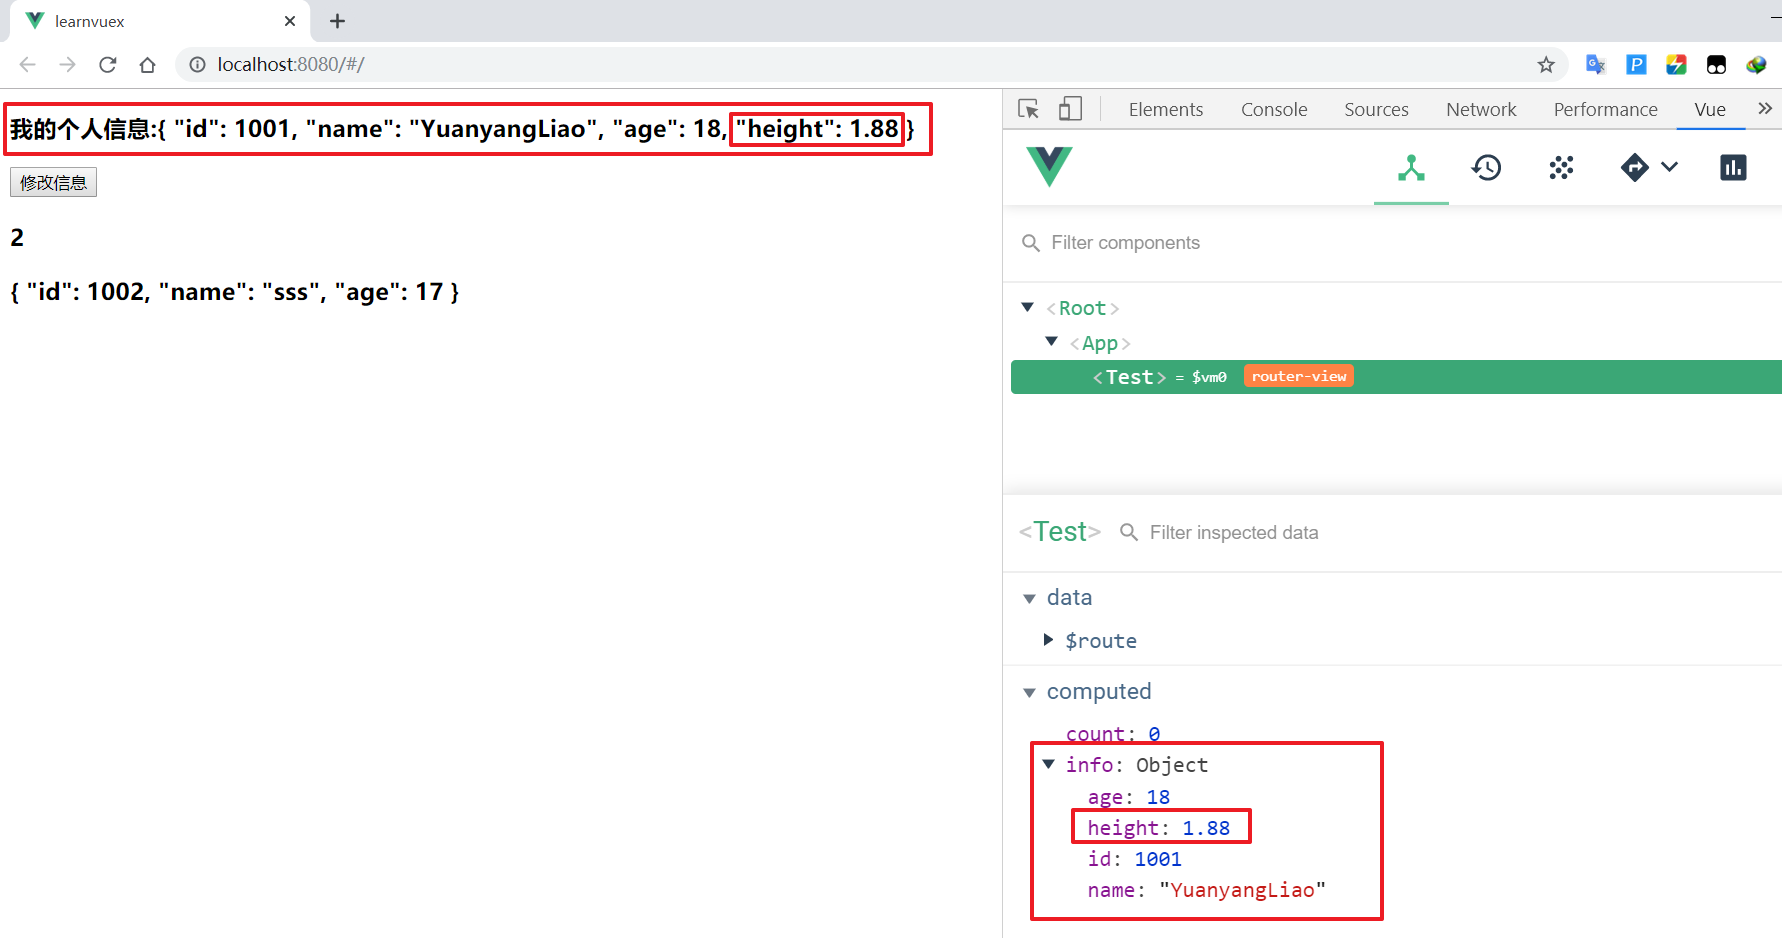Open the Vuex time-travel history view
This screenshot has width=1782, height=938.
click(1486, 168)
